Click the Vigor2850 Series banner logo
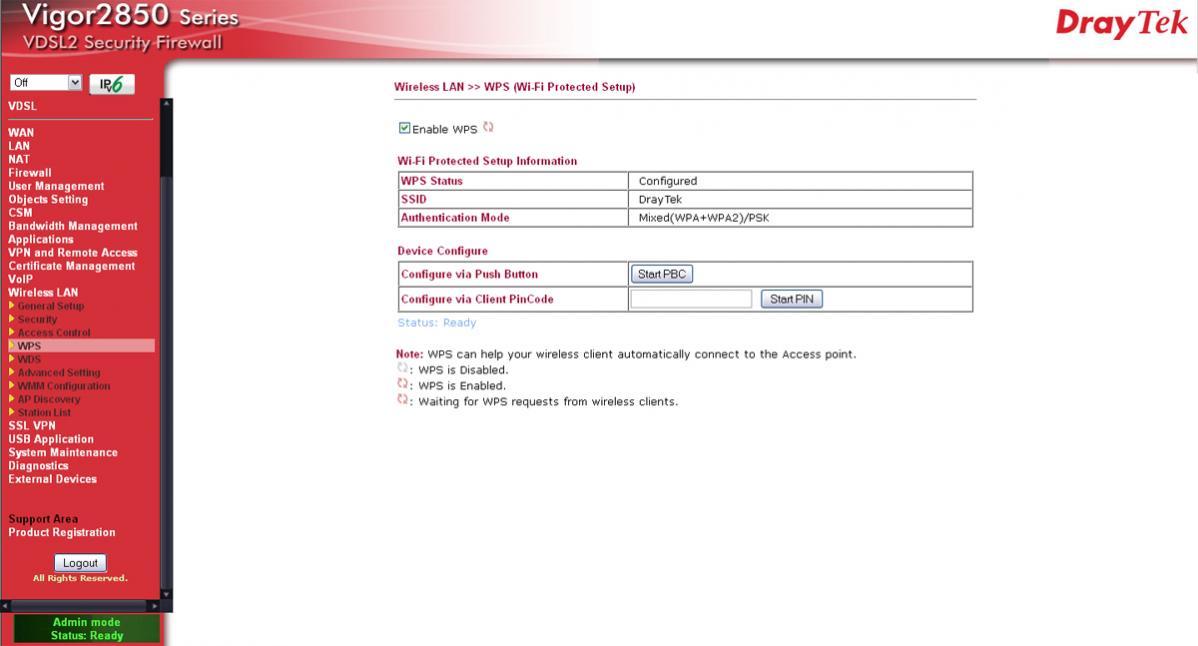 click(x=122, y=27)
